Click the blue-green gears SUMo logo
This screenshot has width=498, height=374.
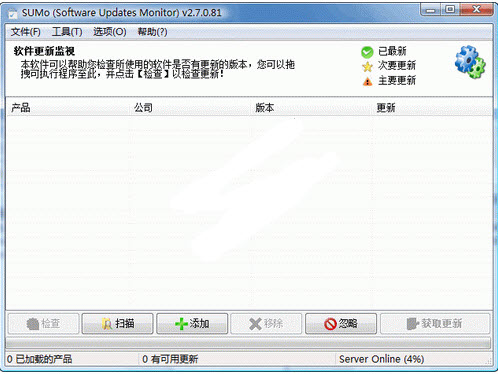tap(470, 62)
